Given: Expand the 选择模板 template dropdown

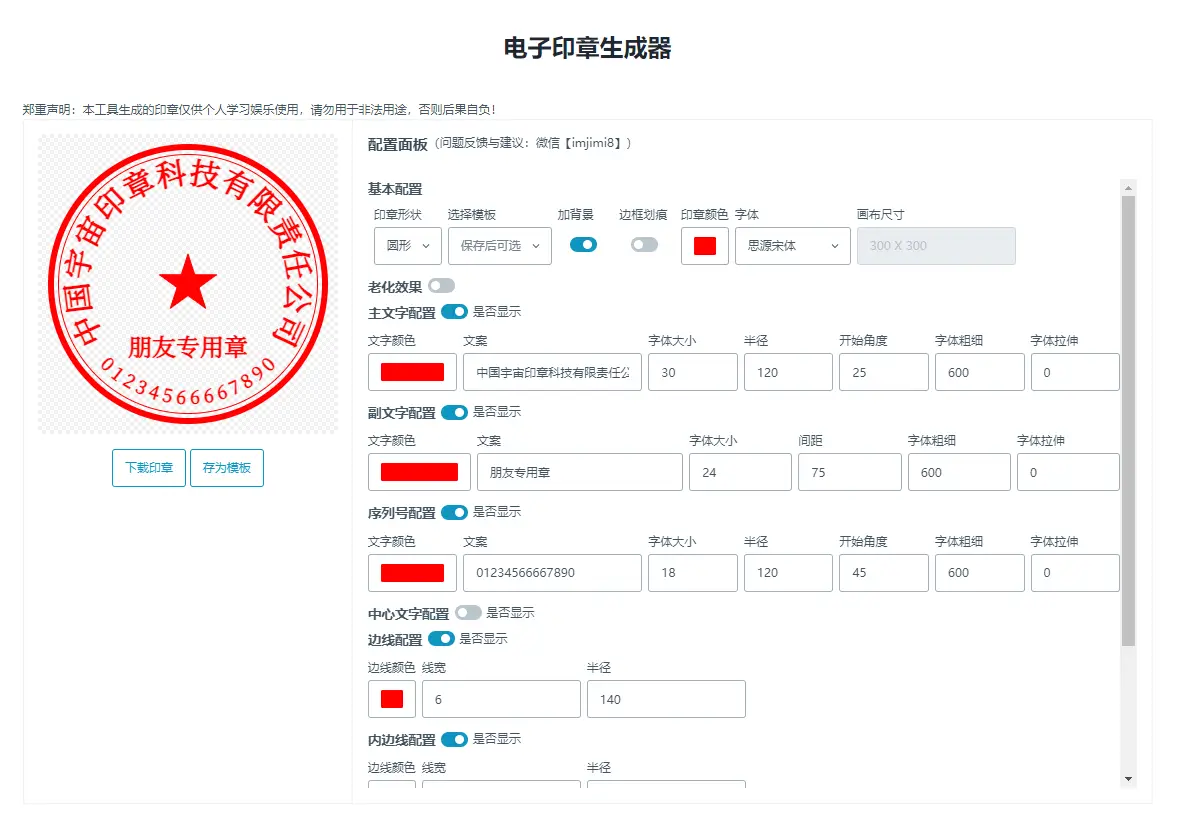Looking at the screenshot, I should 499,245.
